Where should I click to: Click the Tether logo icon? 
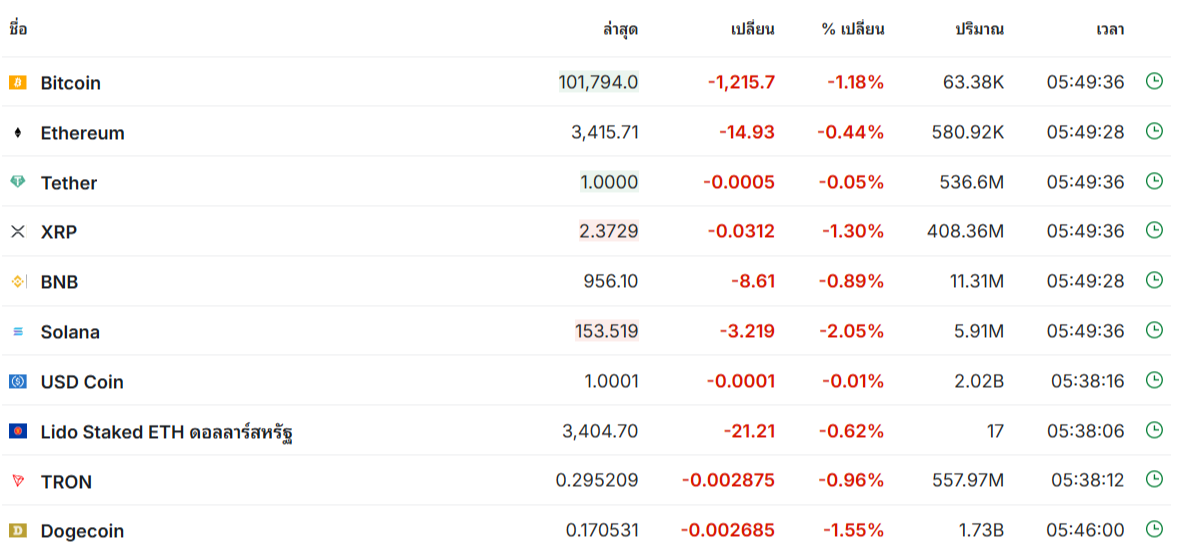pyautogui.click(x=18, y=182)
